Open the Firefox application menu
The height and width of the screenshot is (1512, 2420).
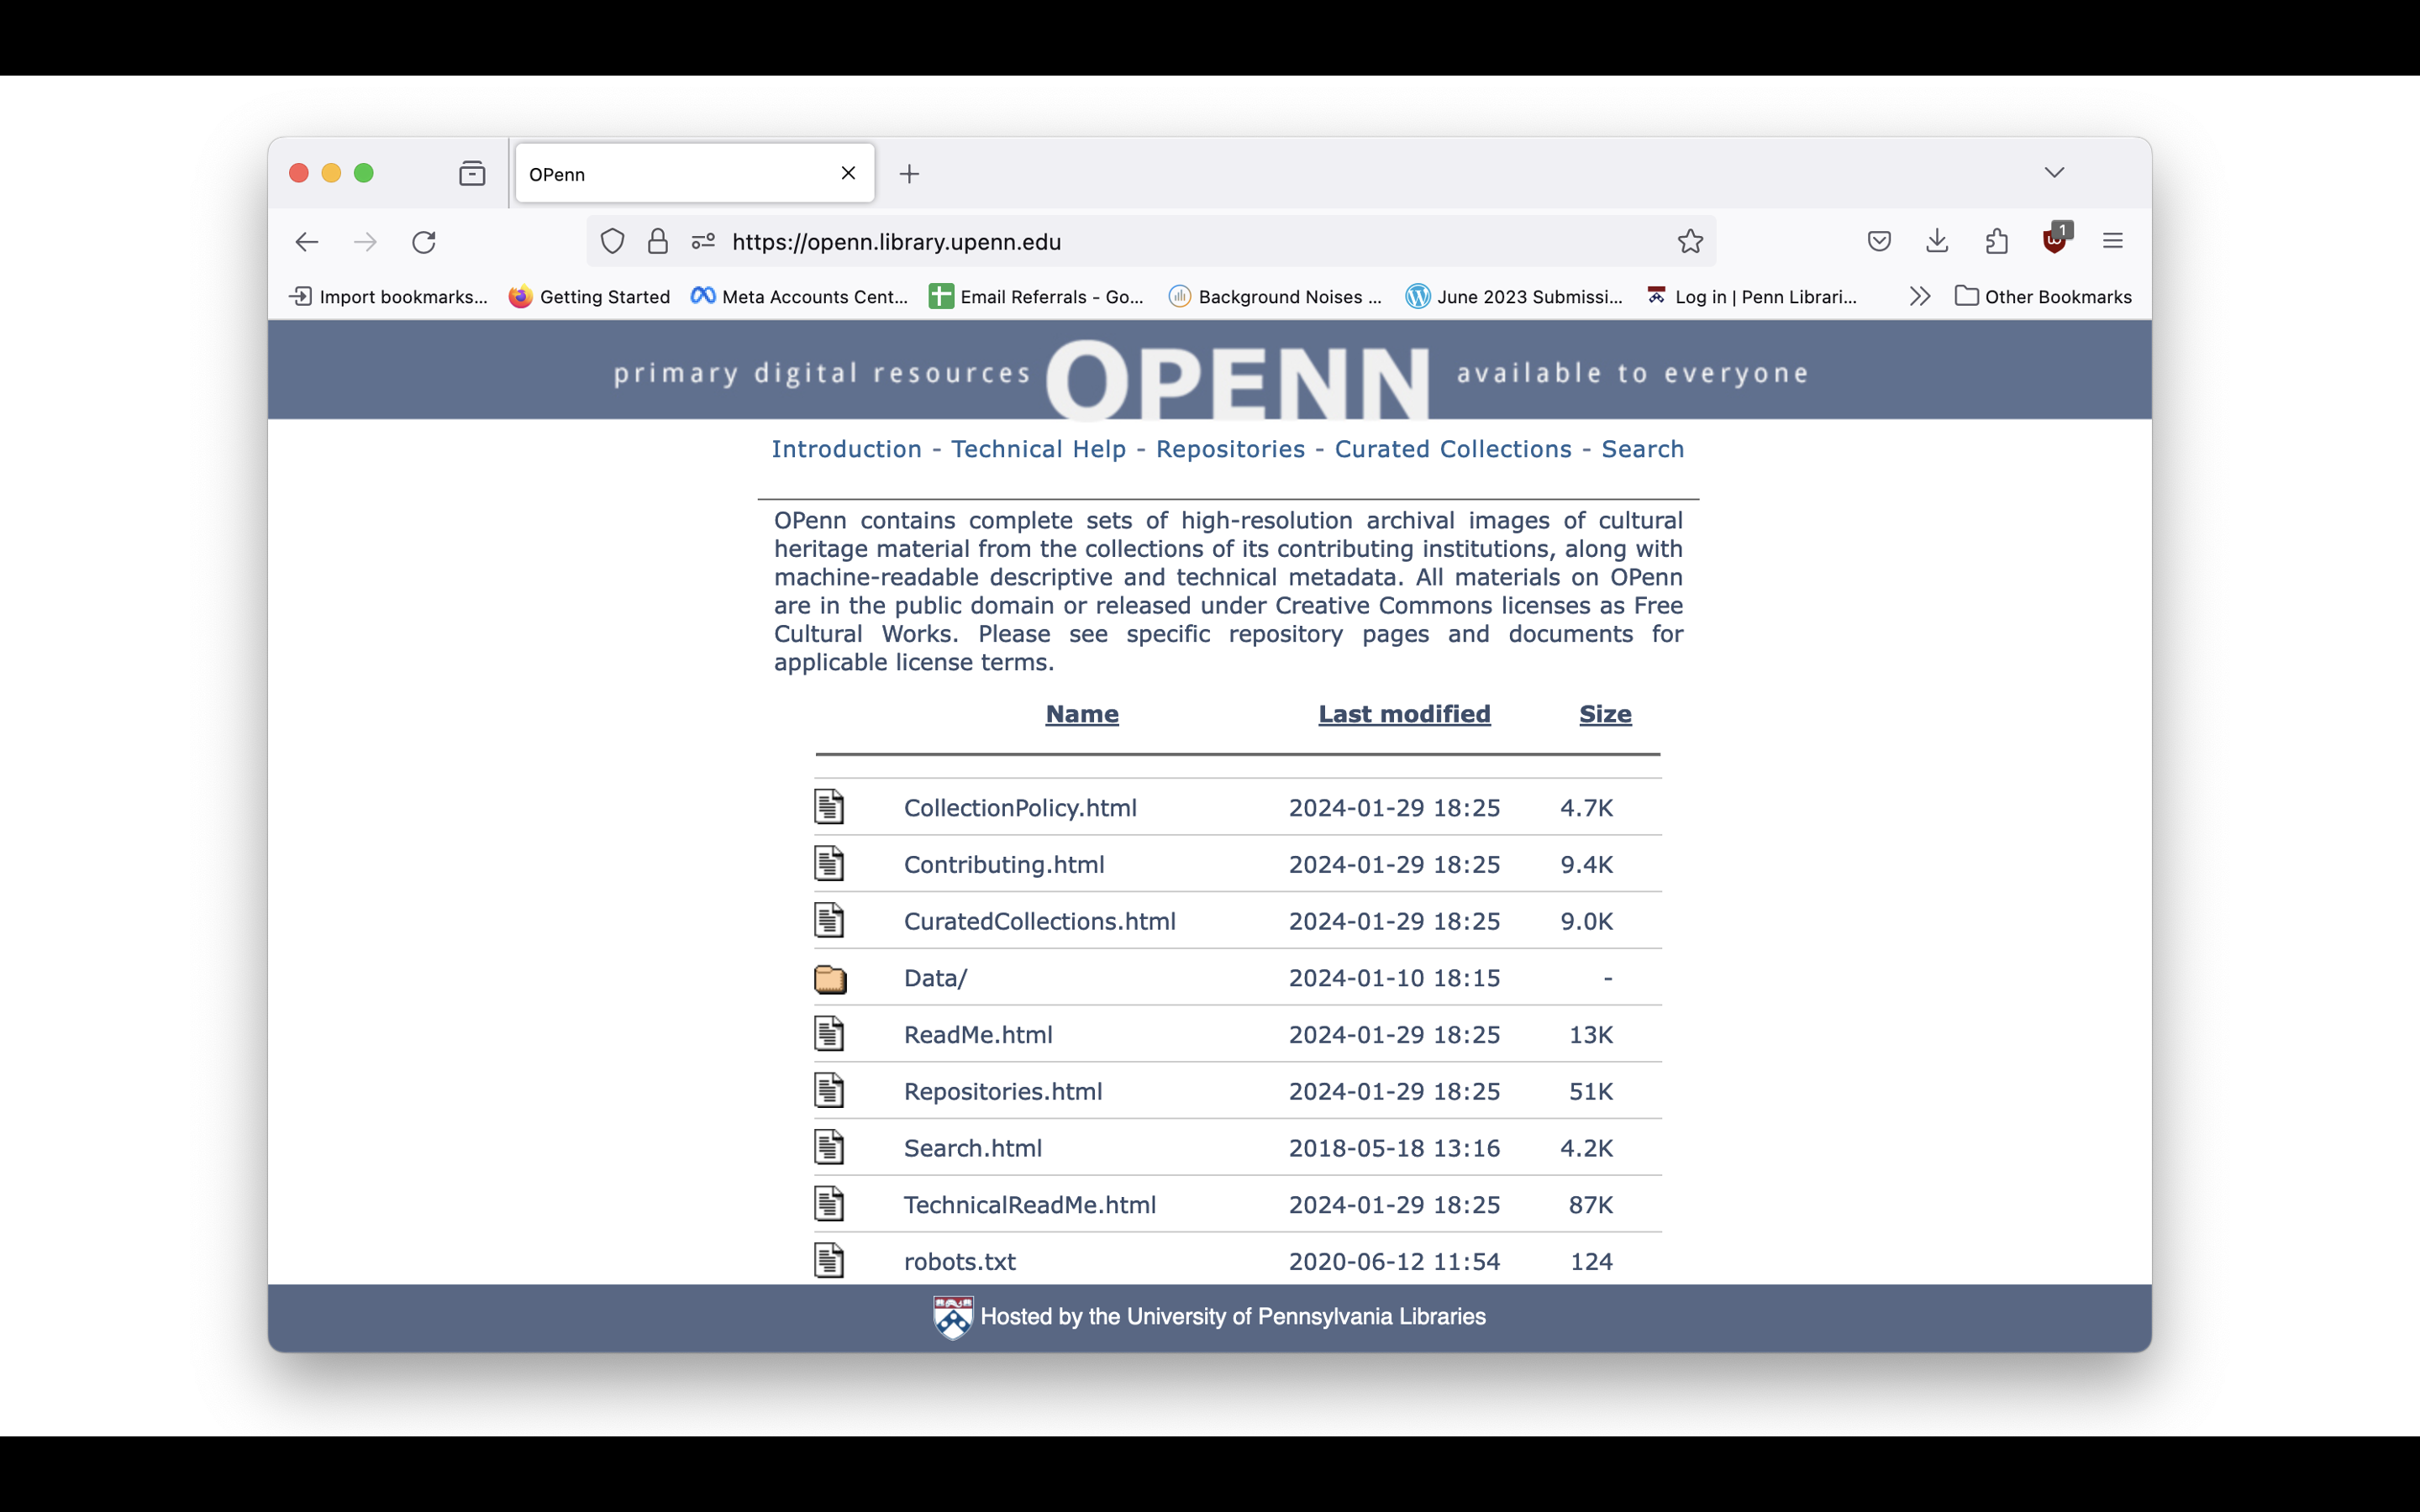(x=2113, y=241)
